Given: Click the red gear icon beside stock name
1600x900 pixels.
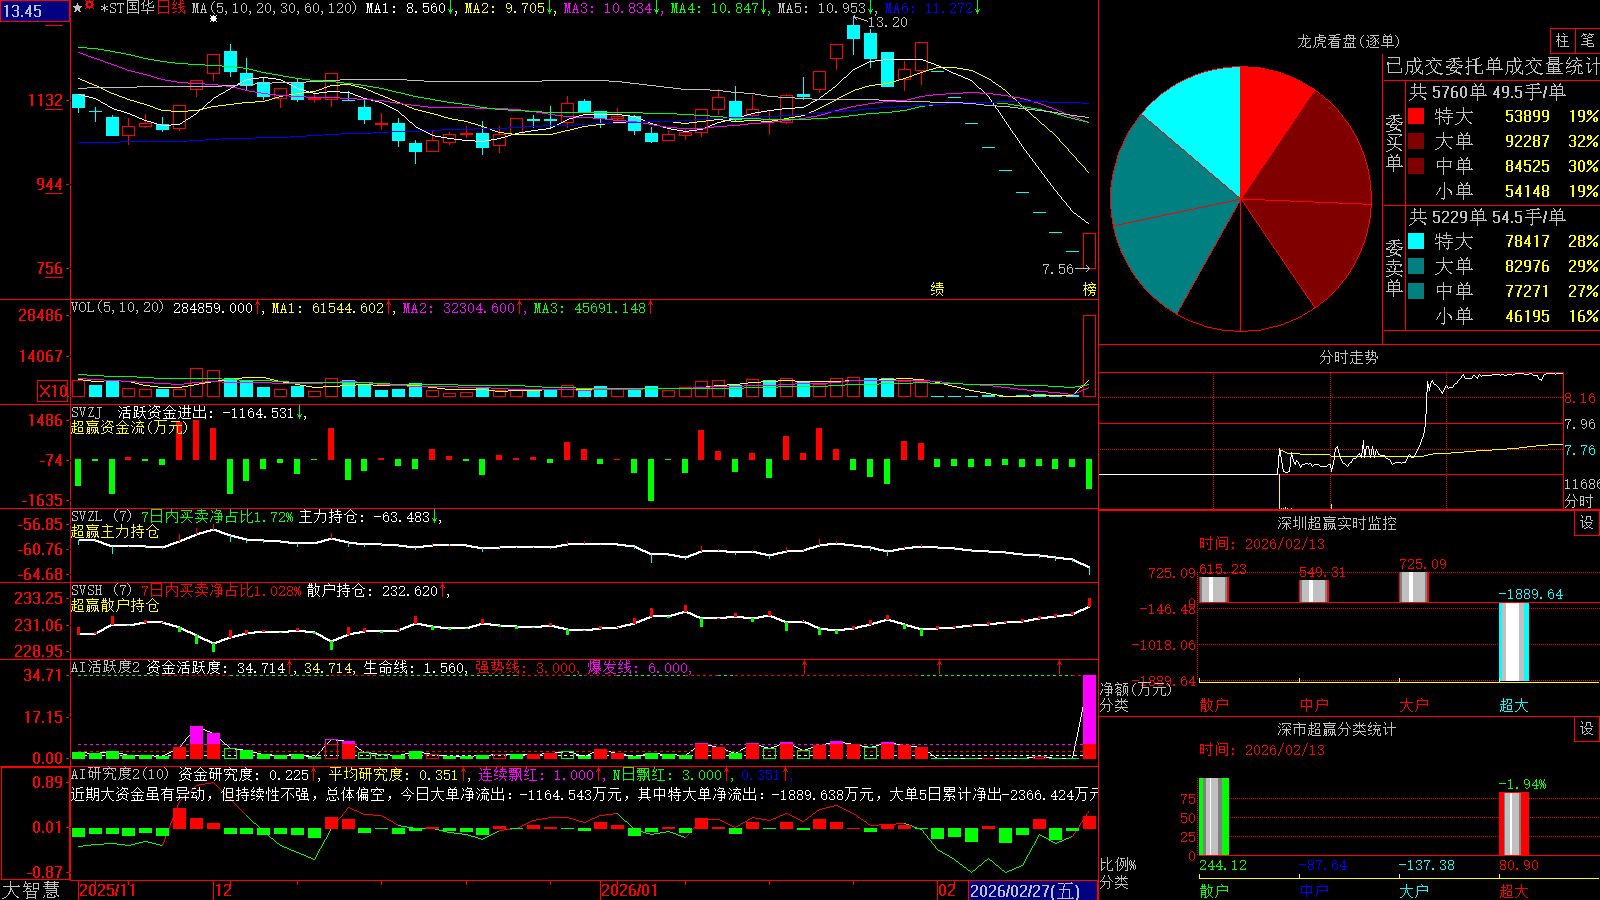Looking at the screenshot, I should 90,7.
